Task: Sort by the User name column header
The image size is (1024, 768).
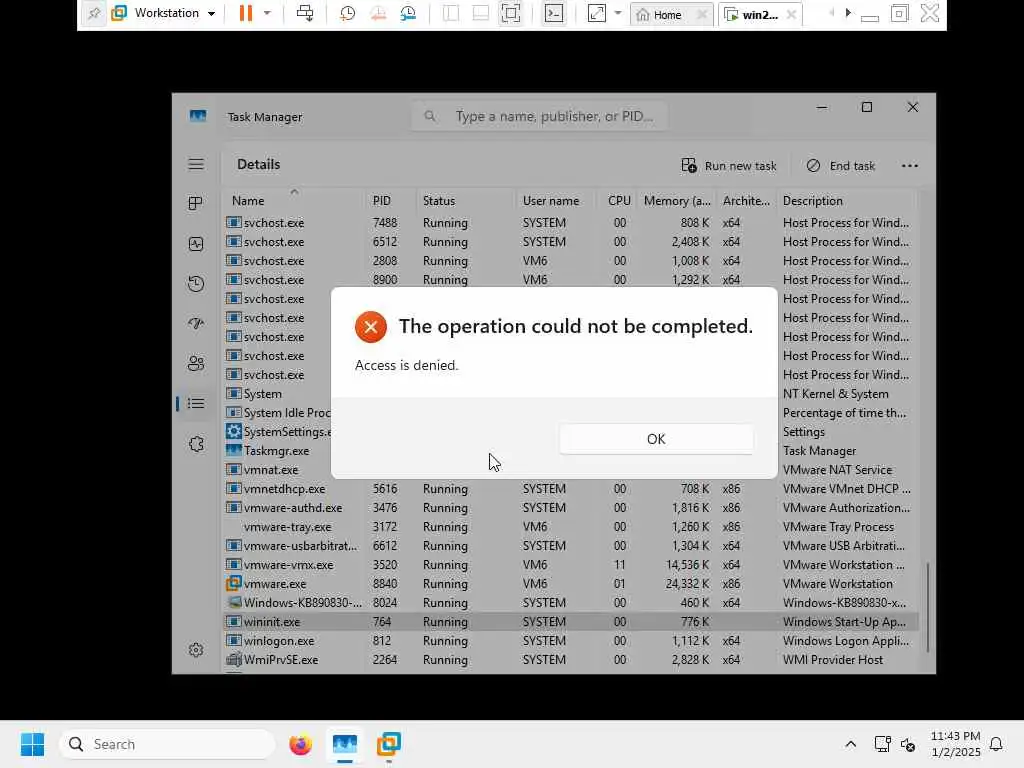Action: 555,200
